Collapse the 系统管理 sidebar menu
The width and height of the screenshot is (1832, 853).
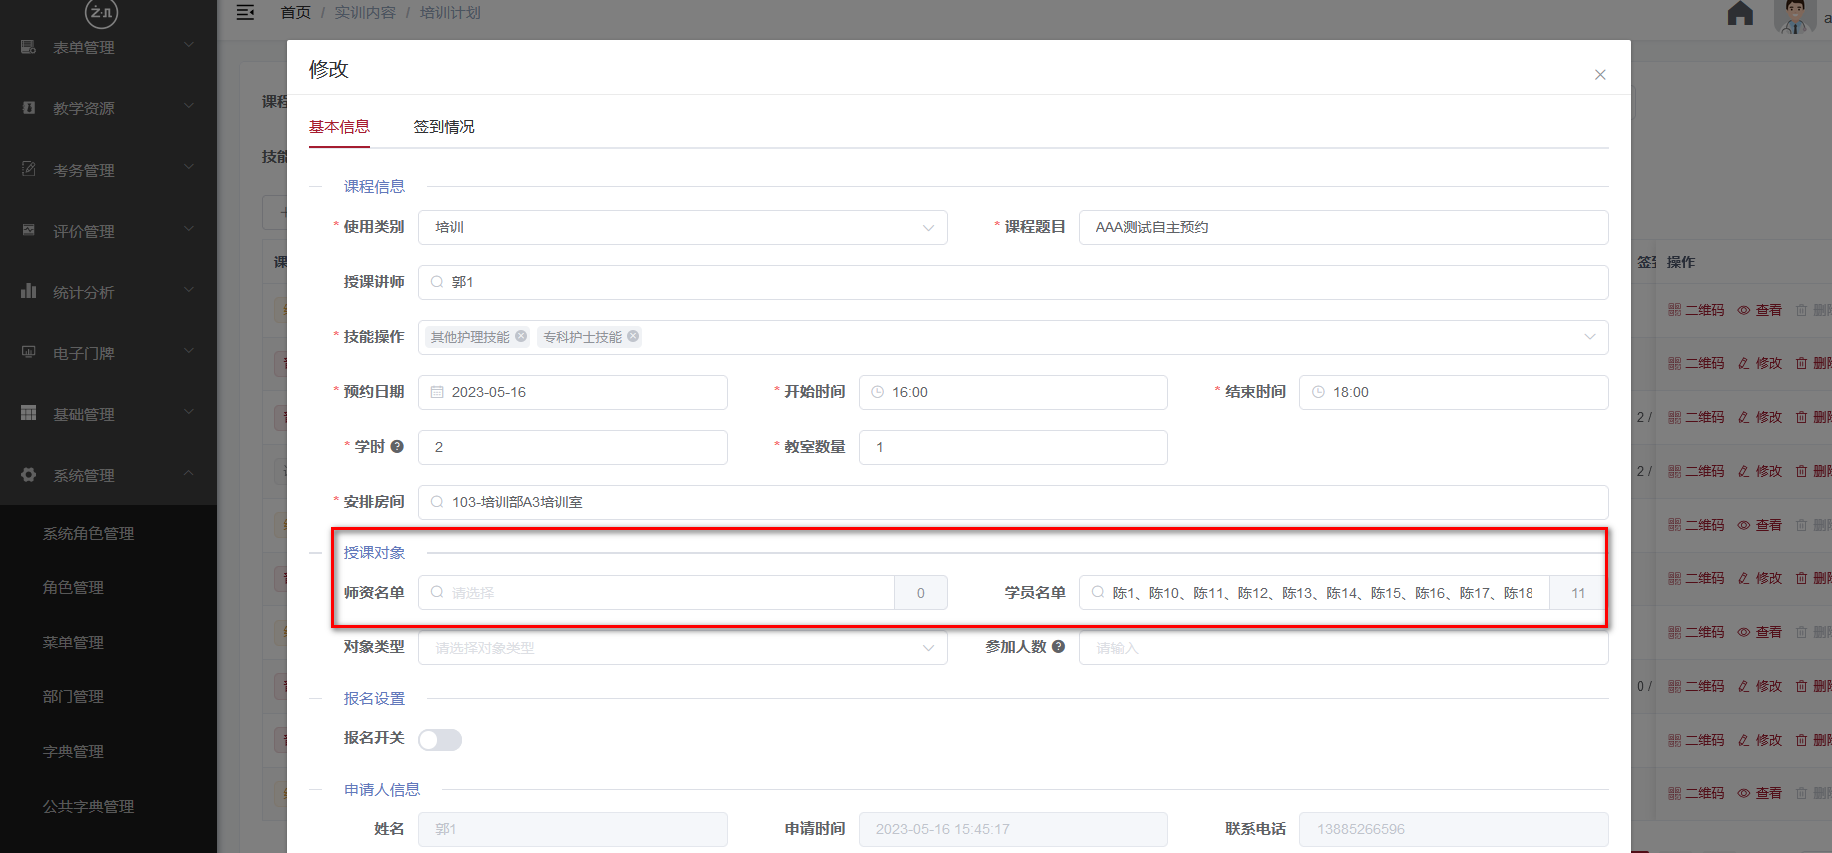click(x=108, y=475)
